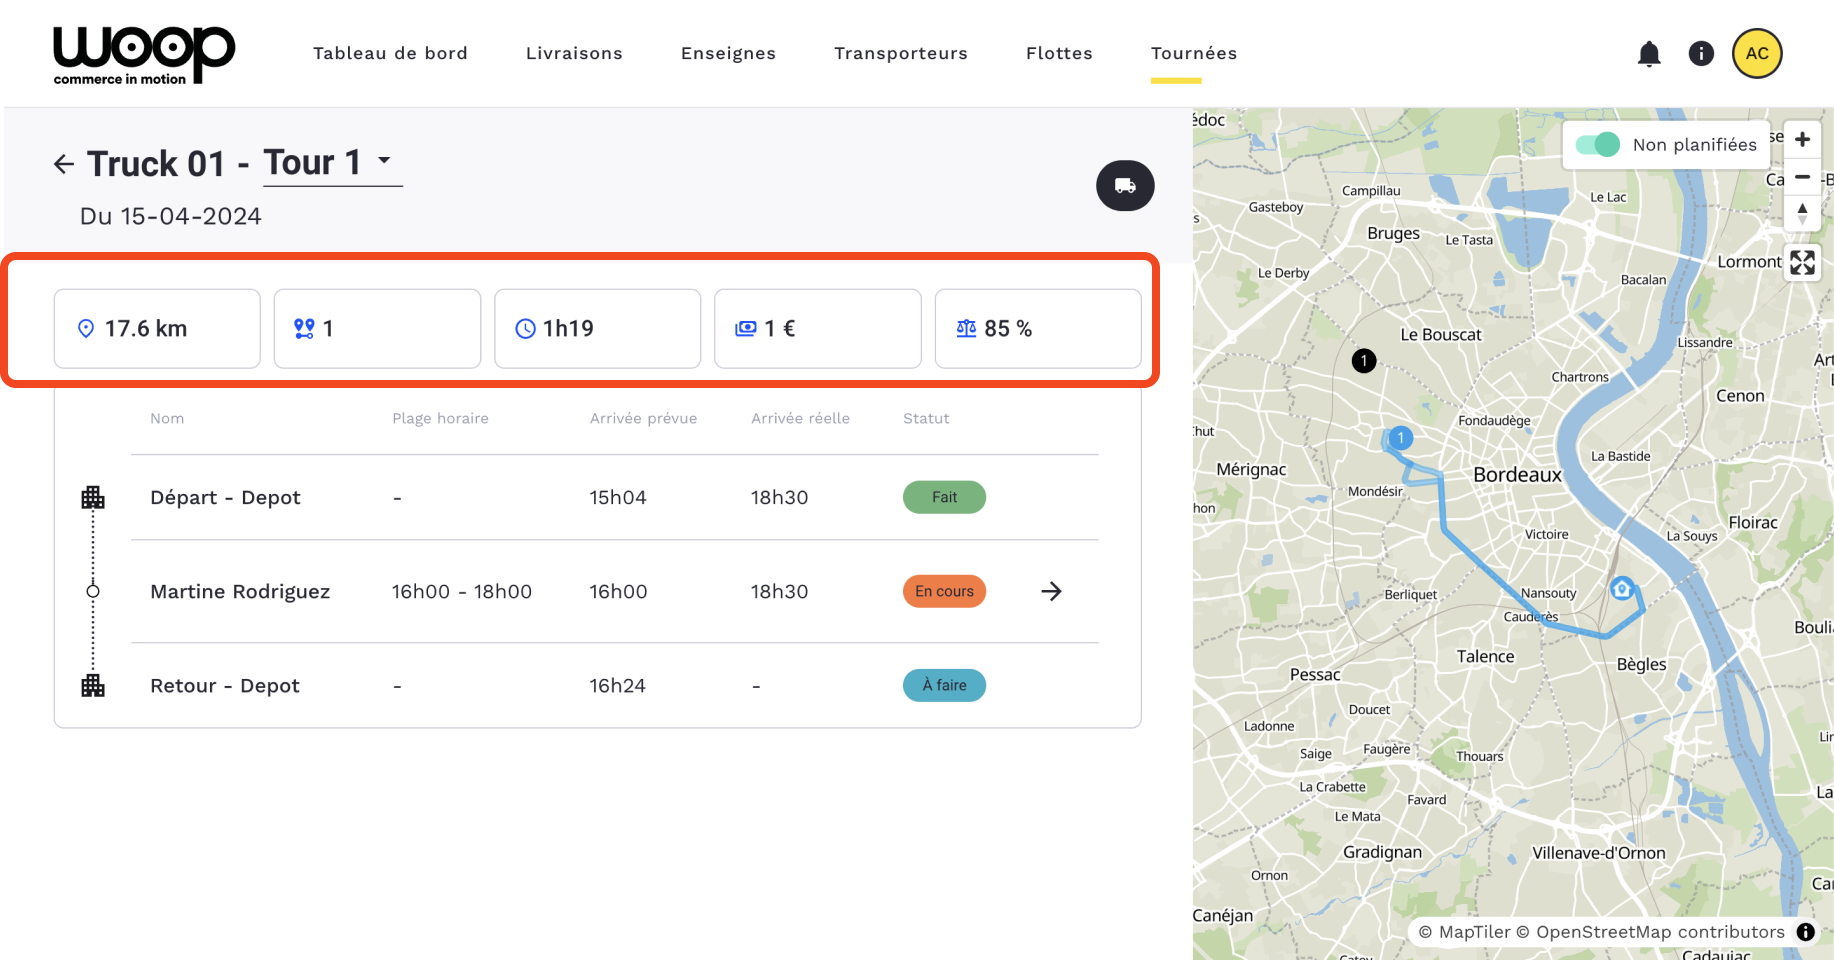Viewport: 1834px width, 960px height.
Task: Open the Flottes menu item
Action: [x=1059, y=54]
